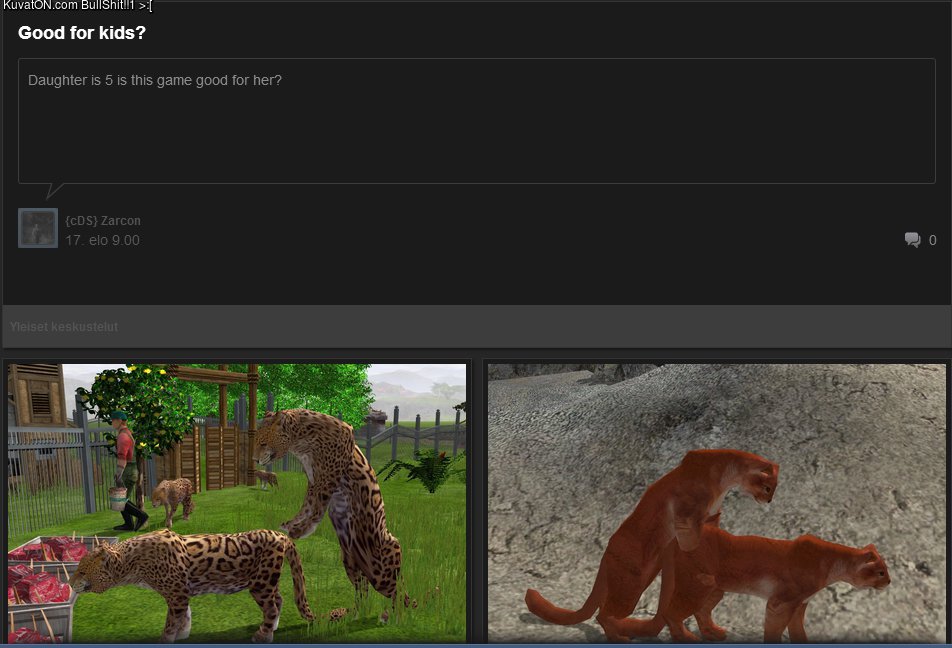This screenshot has height=648, width=952.
Task: Click the KuvatON.com watermark text
Action: click(77, 6)
